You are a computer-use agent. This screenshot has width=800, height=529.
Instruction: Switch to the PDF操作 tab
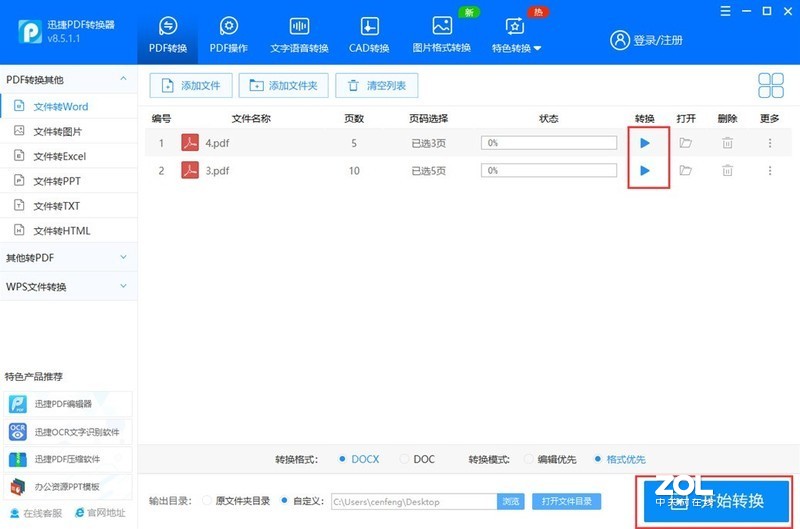click(229, 35)
